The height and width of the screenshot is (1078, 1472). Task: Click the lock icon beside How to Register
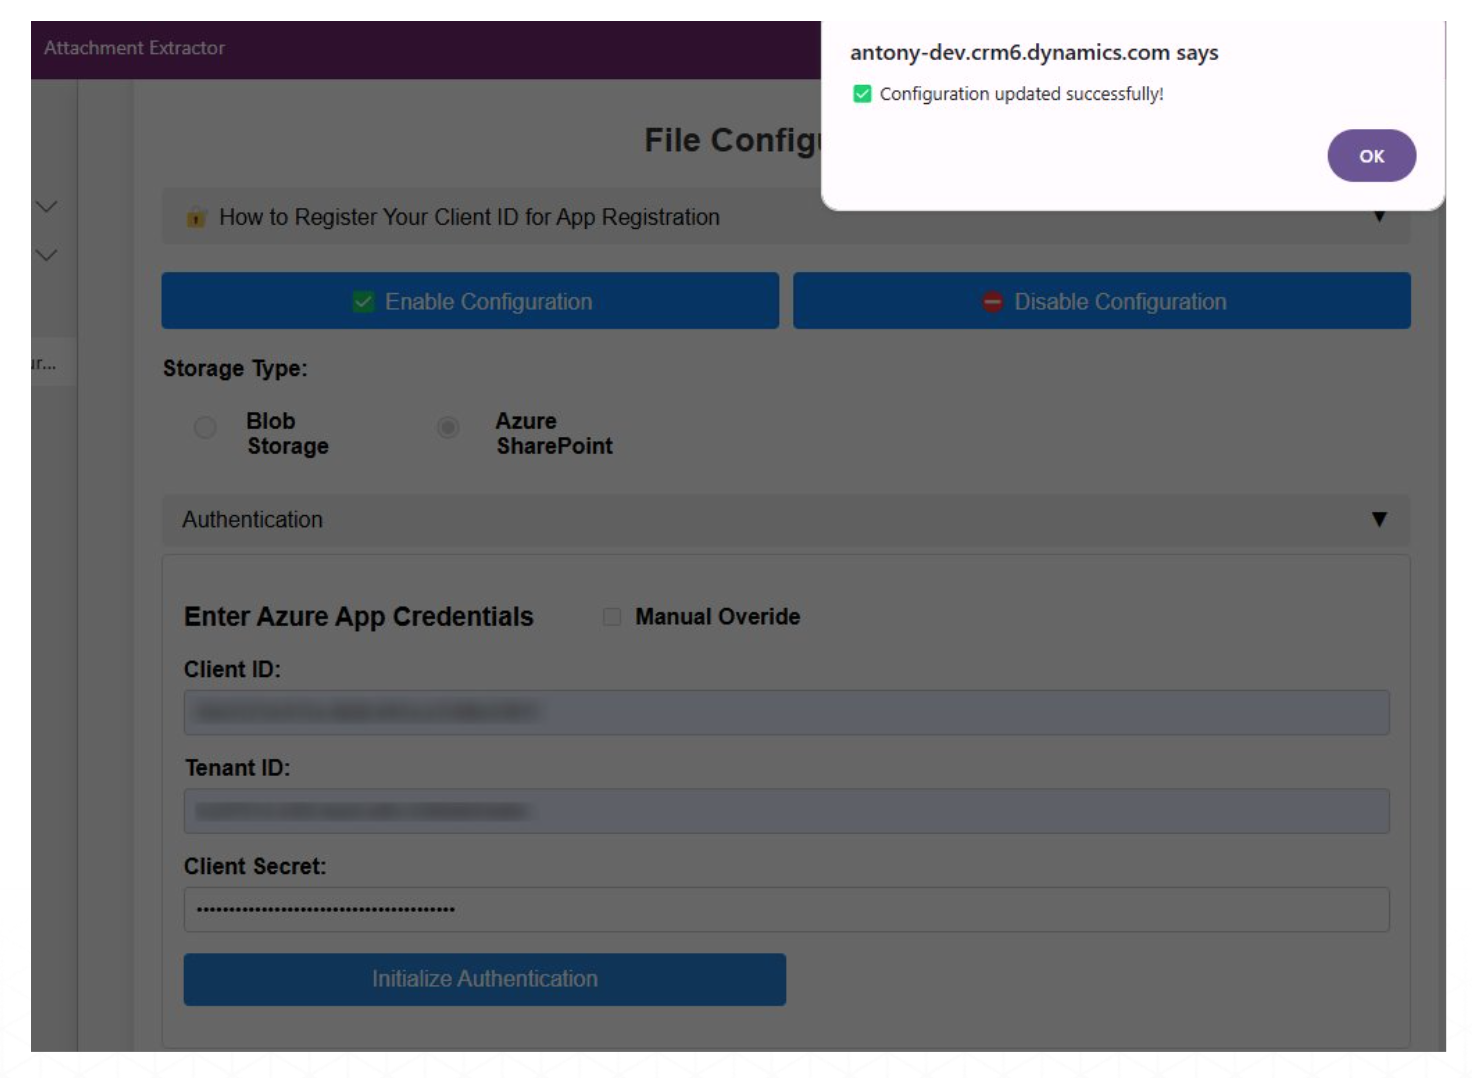(196, 217)
